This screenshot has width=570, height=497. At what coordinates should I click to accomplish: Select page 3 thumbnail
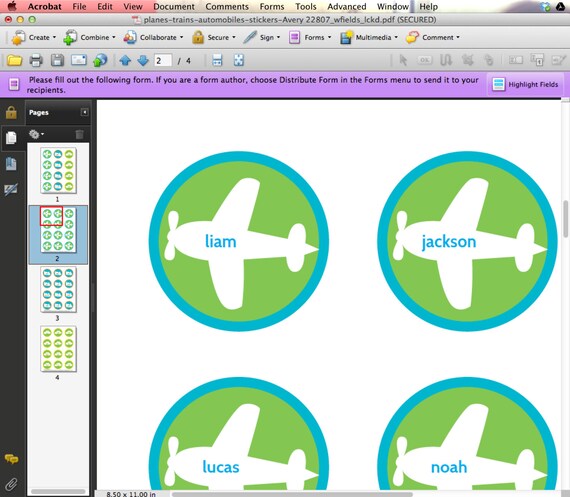(58, 289)
